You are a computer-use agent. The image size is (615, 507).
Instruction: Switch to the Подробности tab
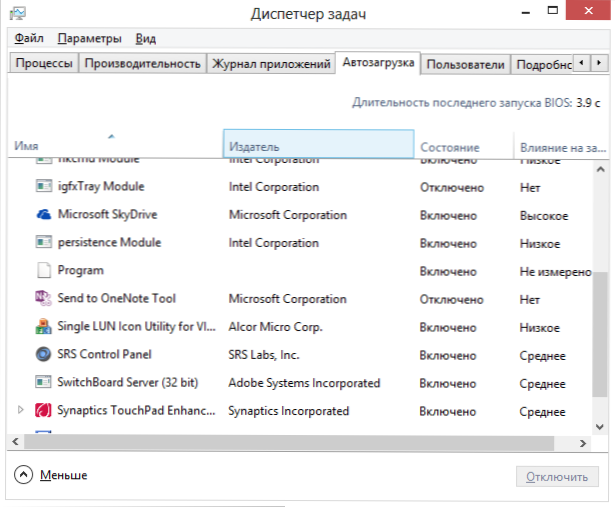click(x=544, y=64)
